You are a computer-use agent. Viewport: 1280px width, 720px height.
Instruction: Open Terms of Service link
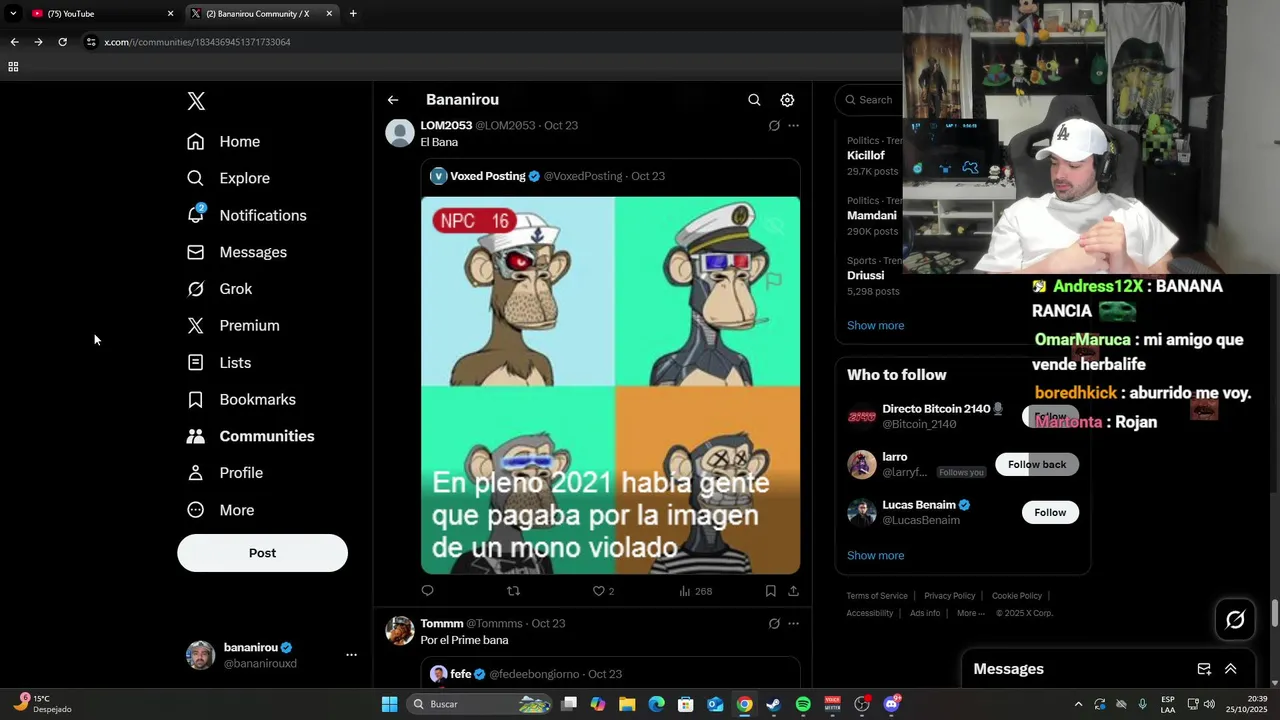(x=877, y=596)
